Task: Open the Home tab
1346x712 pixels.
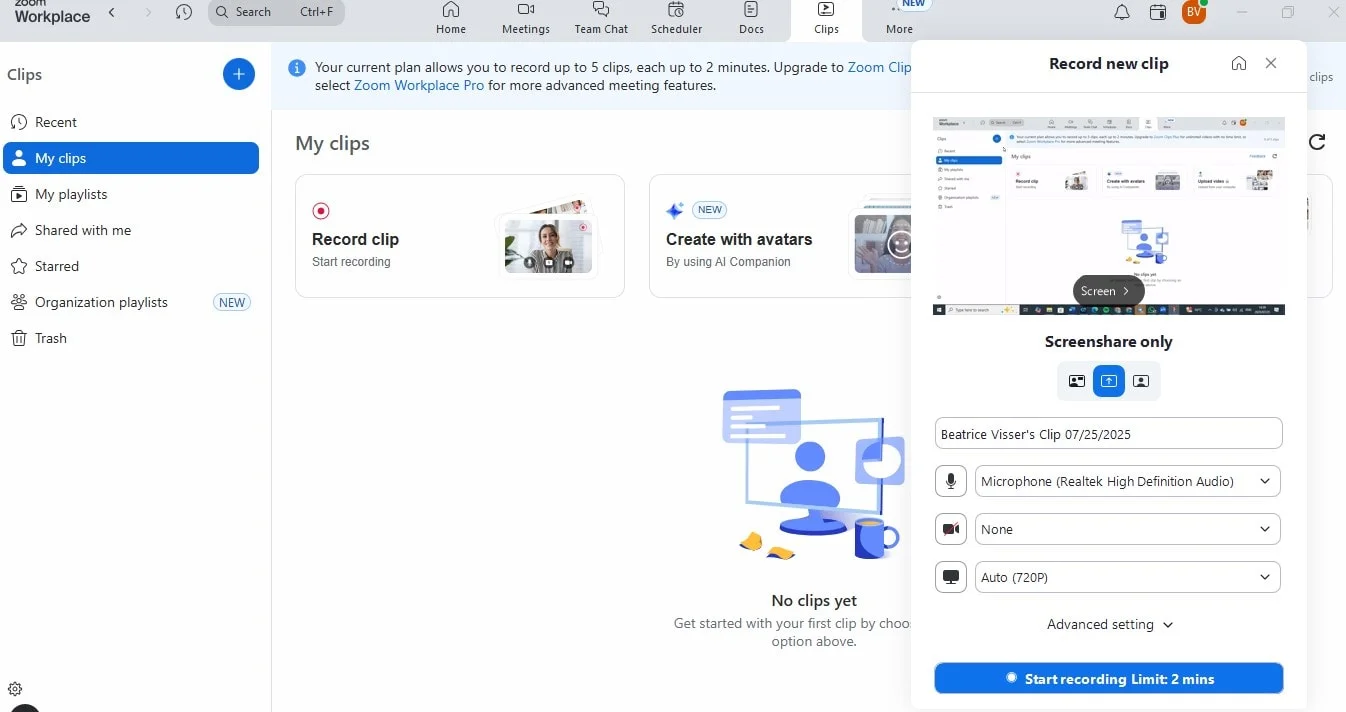Action: [x=451, y=19]
